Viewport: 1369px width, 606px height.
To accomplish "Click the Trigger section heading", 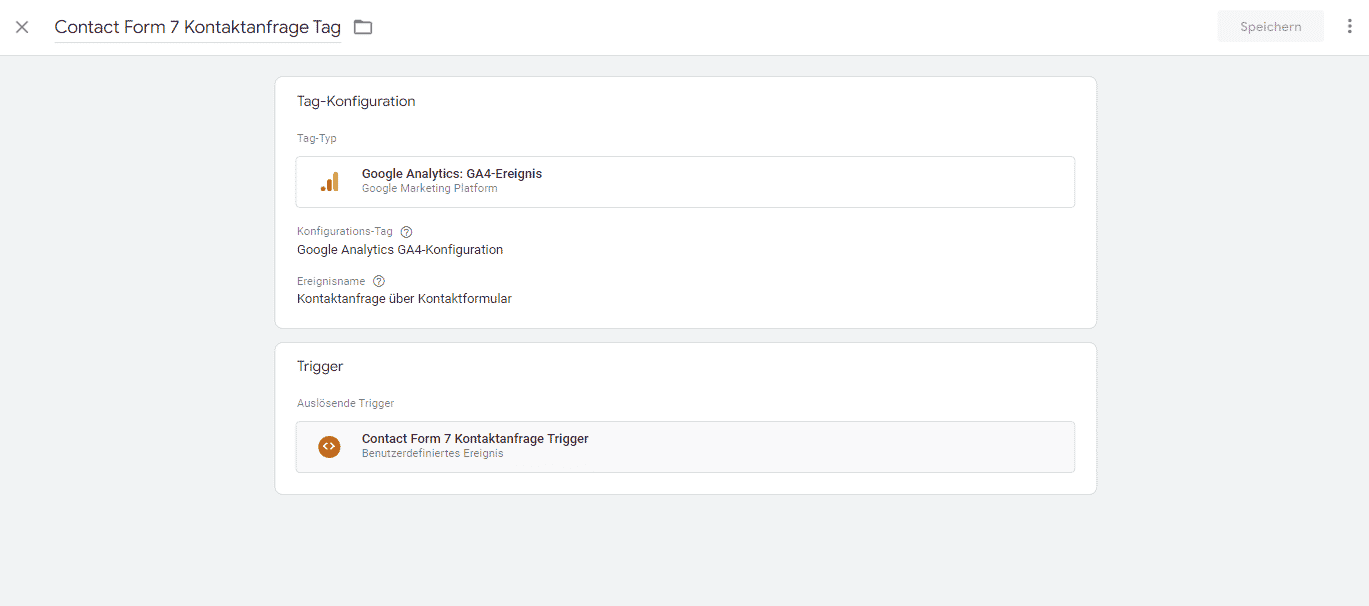I will pyautogui.click(x=320, y=367).
